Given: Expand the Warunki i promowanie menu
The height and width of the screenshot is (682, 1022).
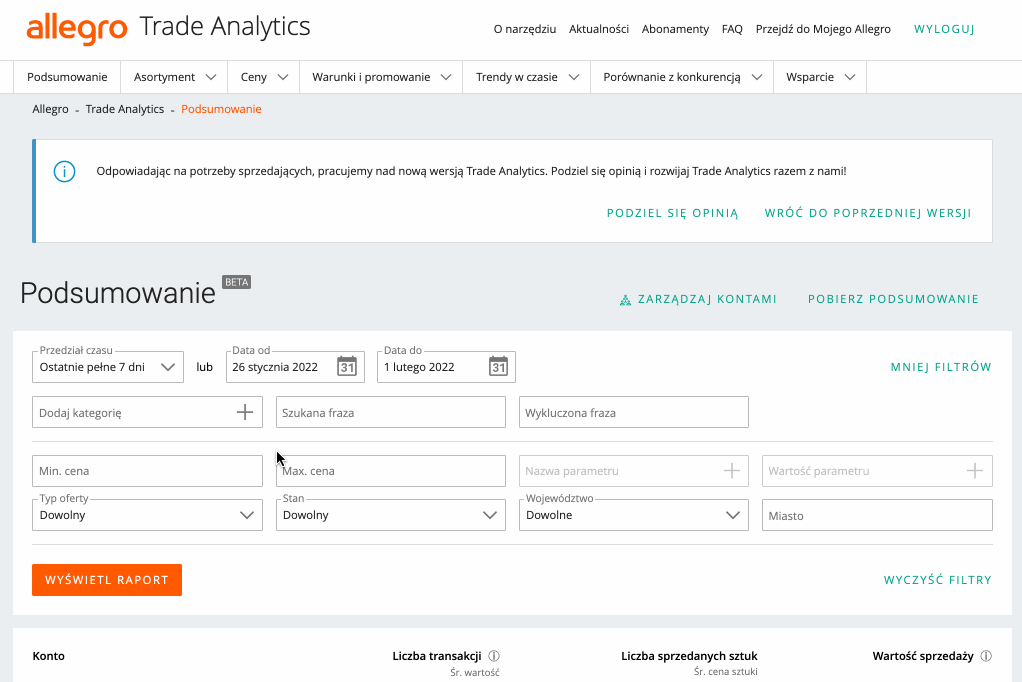Looking at the screenshot, I should coord(381,77).
